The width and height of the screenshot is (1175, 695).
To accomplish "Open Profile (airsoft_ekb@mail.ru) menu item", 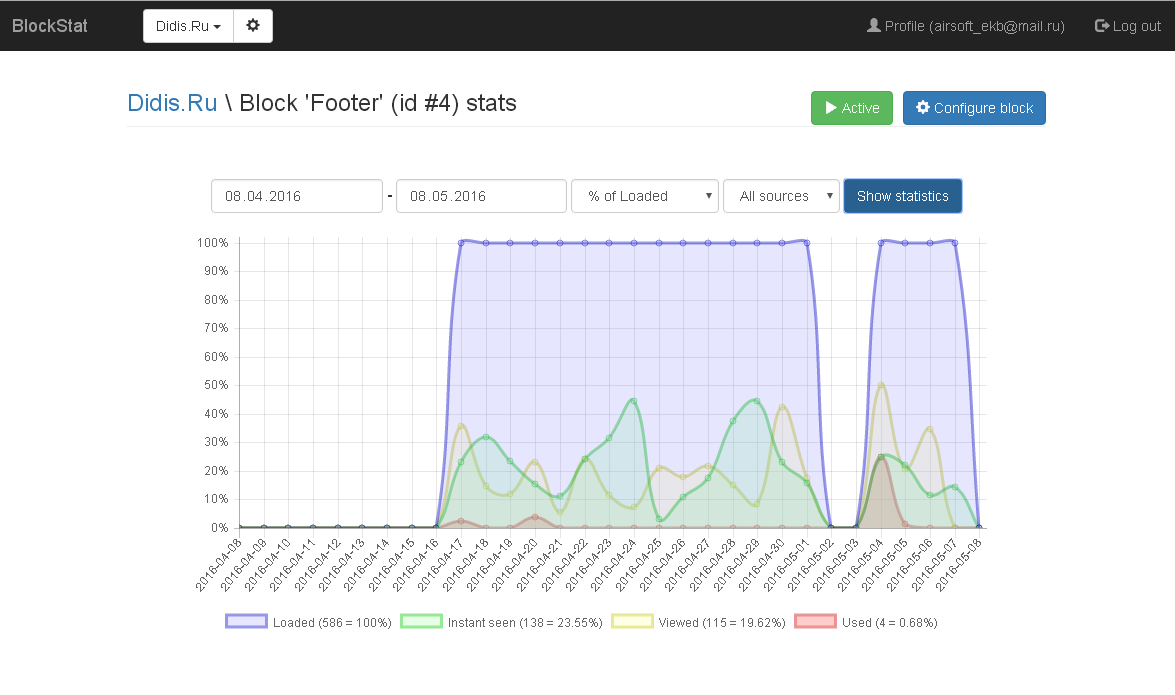I will 974,26.
